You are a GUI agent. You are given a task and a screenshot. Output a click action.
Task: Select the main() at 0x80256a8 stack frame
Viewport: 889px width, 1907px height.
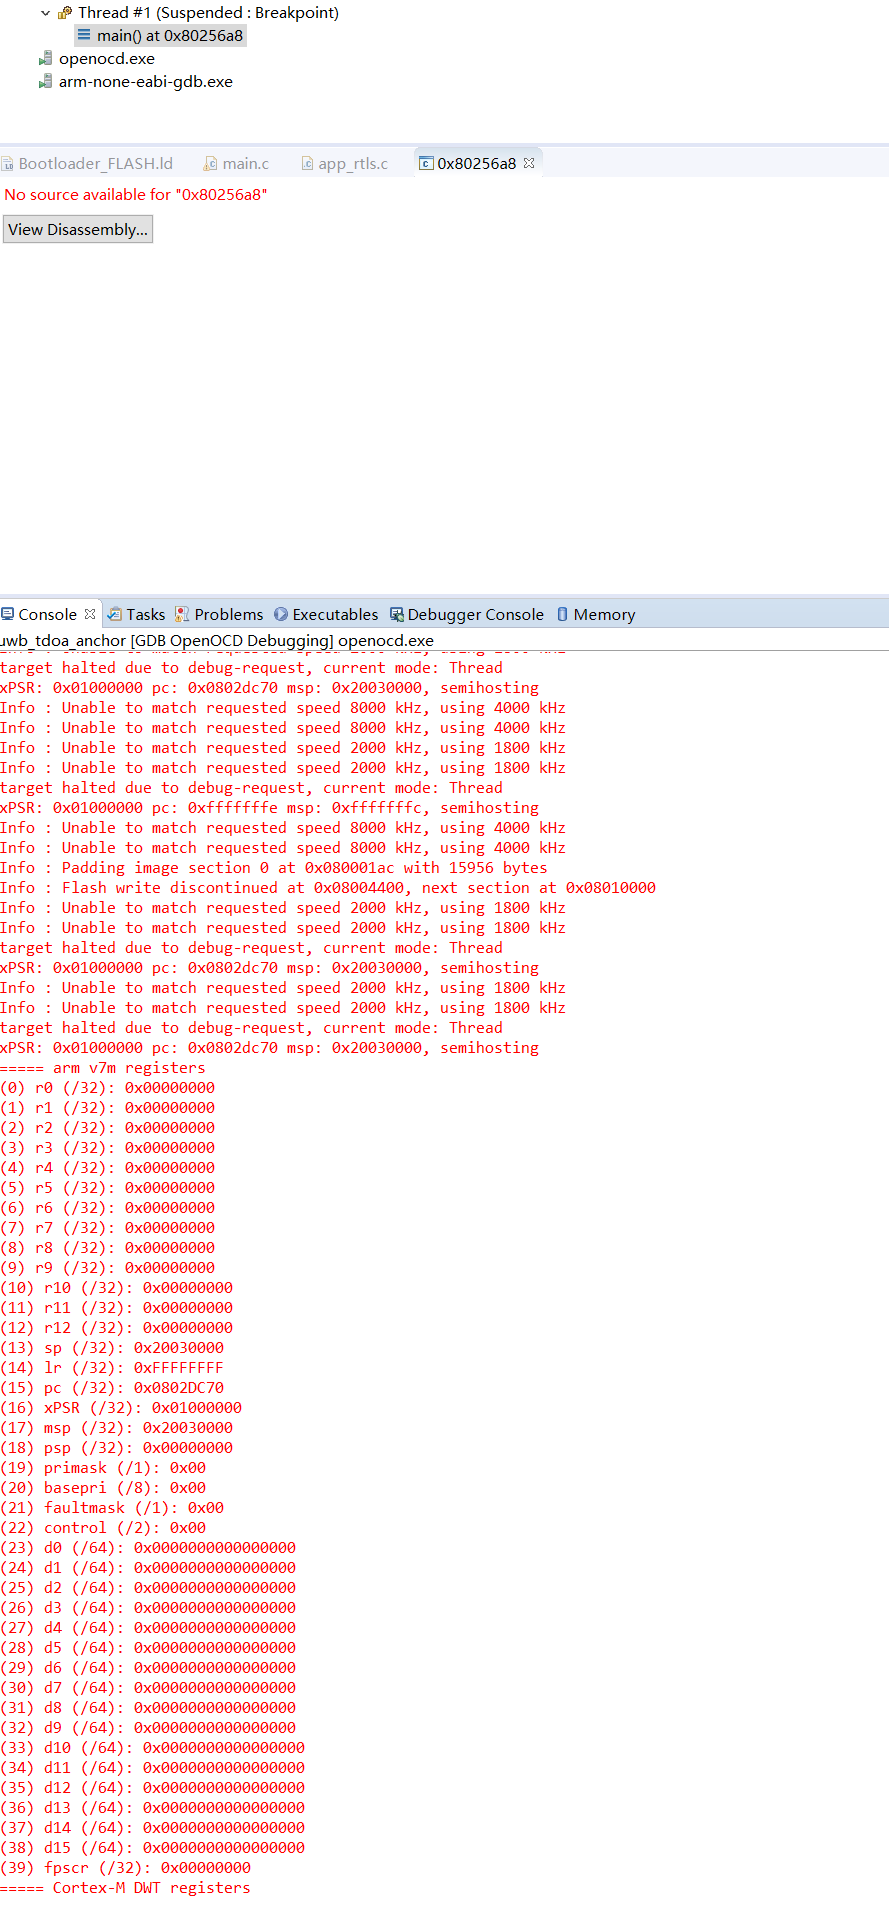(169, 36)
